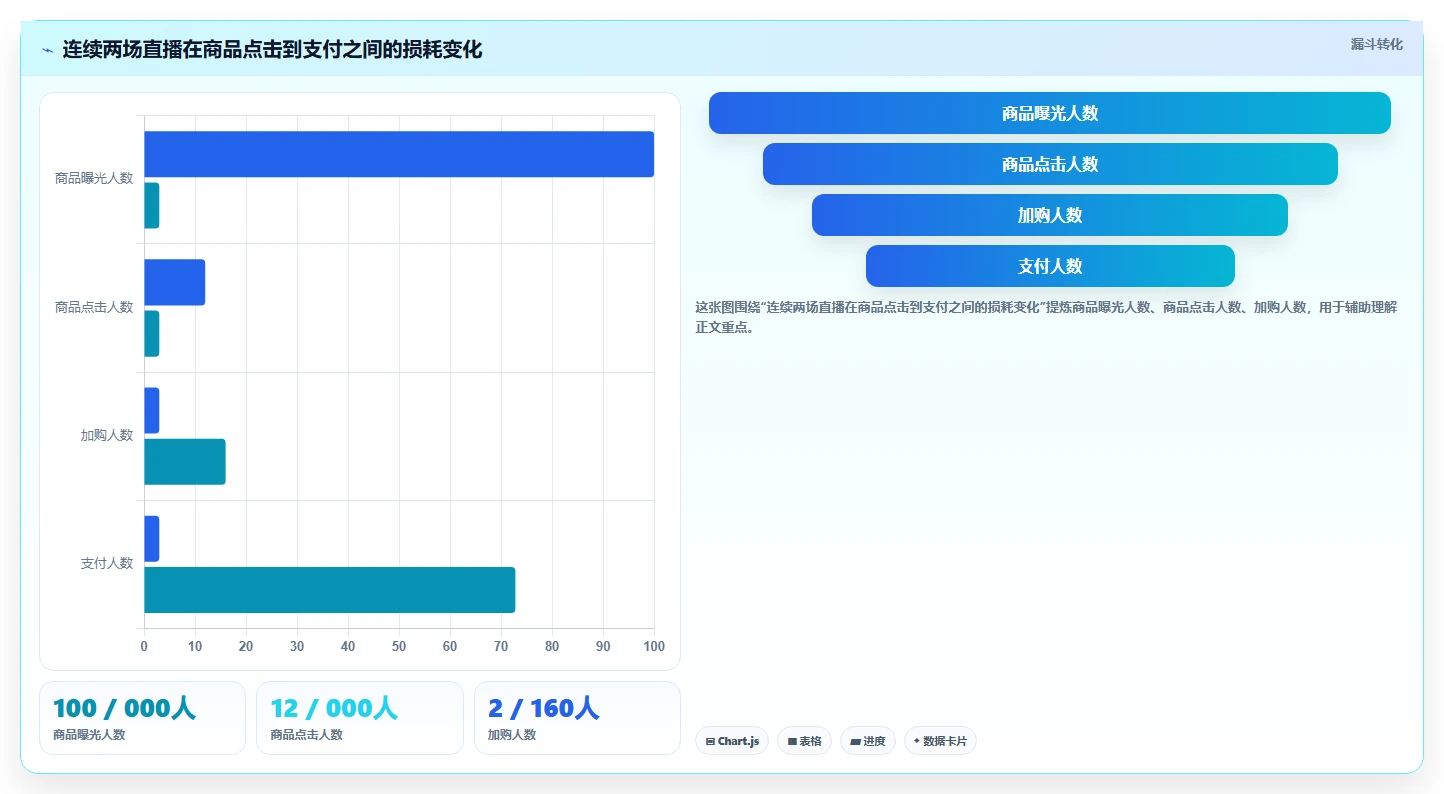Screen dimensions: 1444x794
Task: Click the x-axis tick value 0
Action: click(x=144, y=646)
